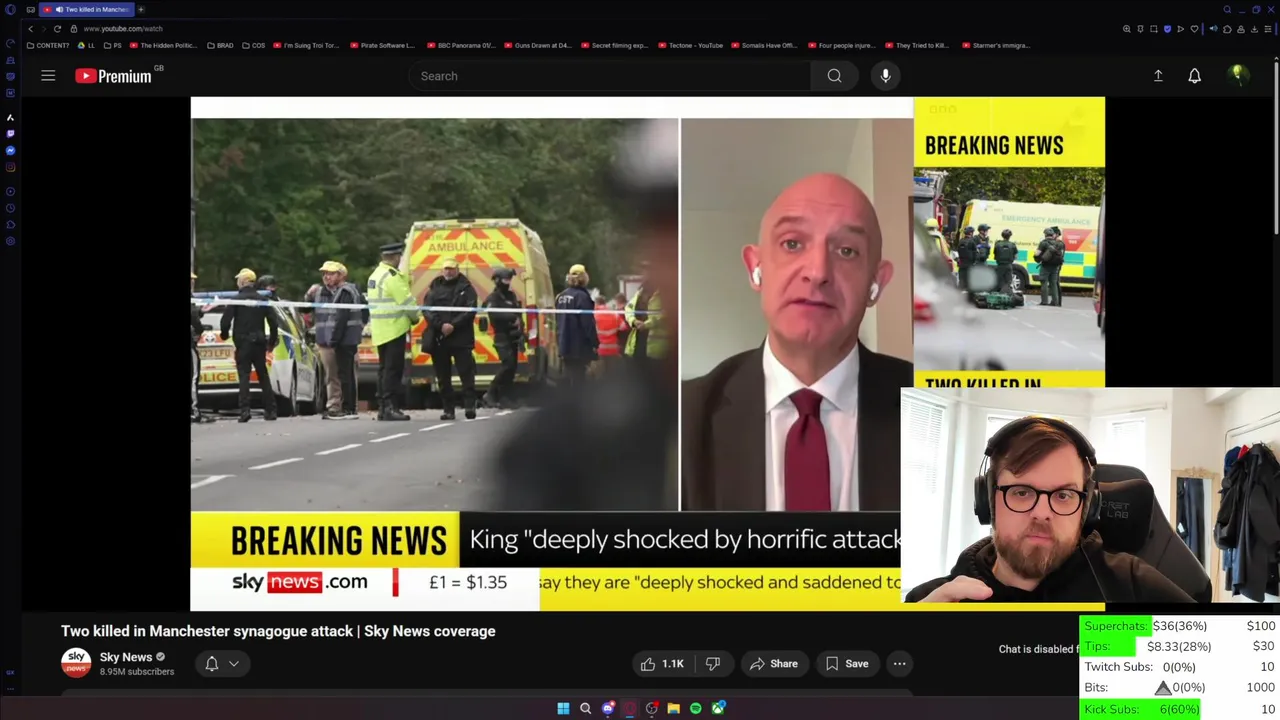Open Somalis Have Offi... bookmark

(x=765, y=45)
